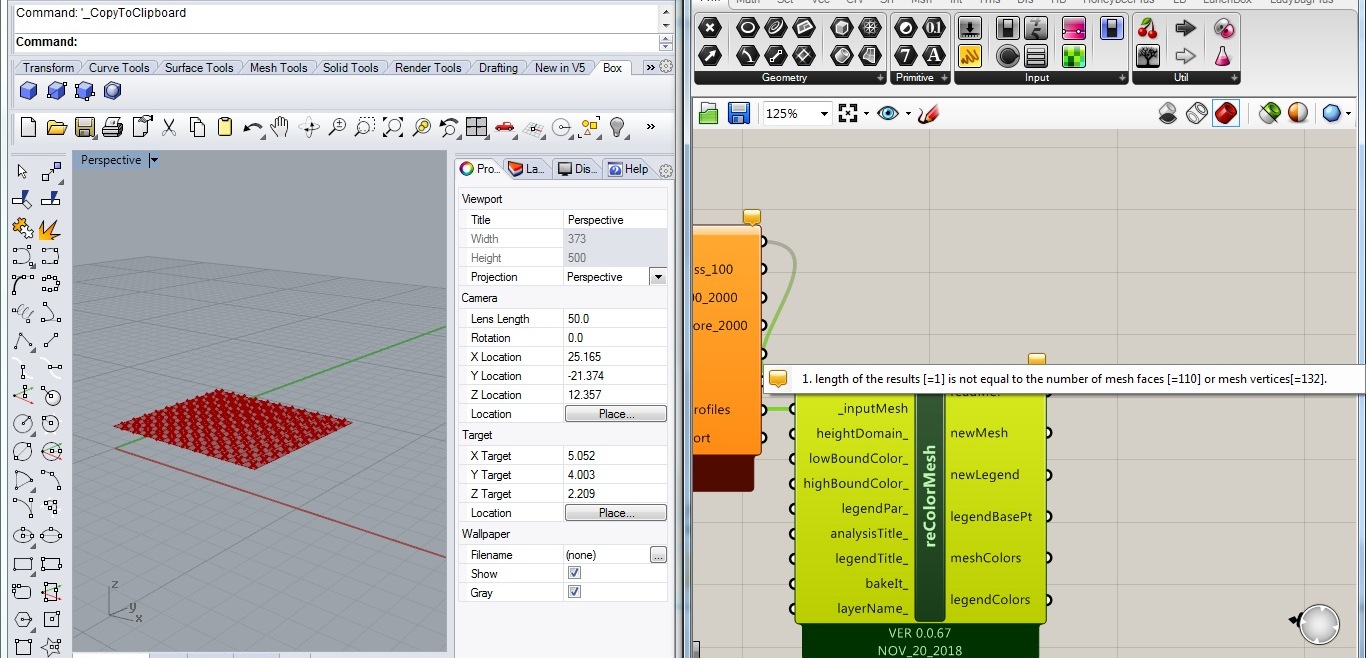Viewport: 1366px width, 658px height.
Task: Click the light bulb icon in Rhino toolbar
Action: [x=617, y=127]
